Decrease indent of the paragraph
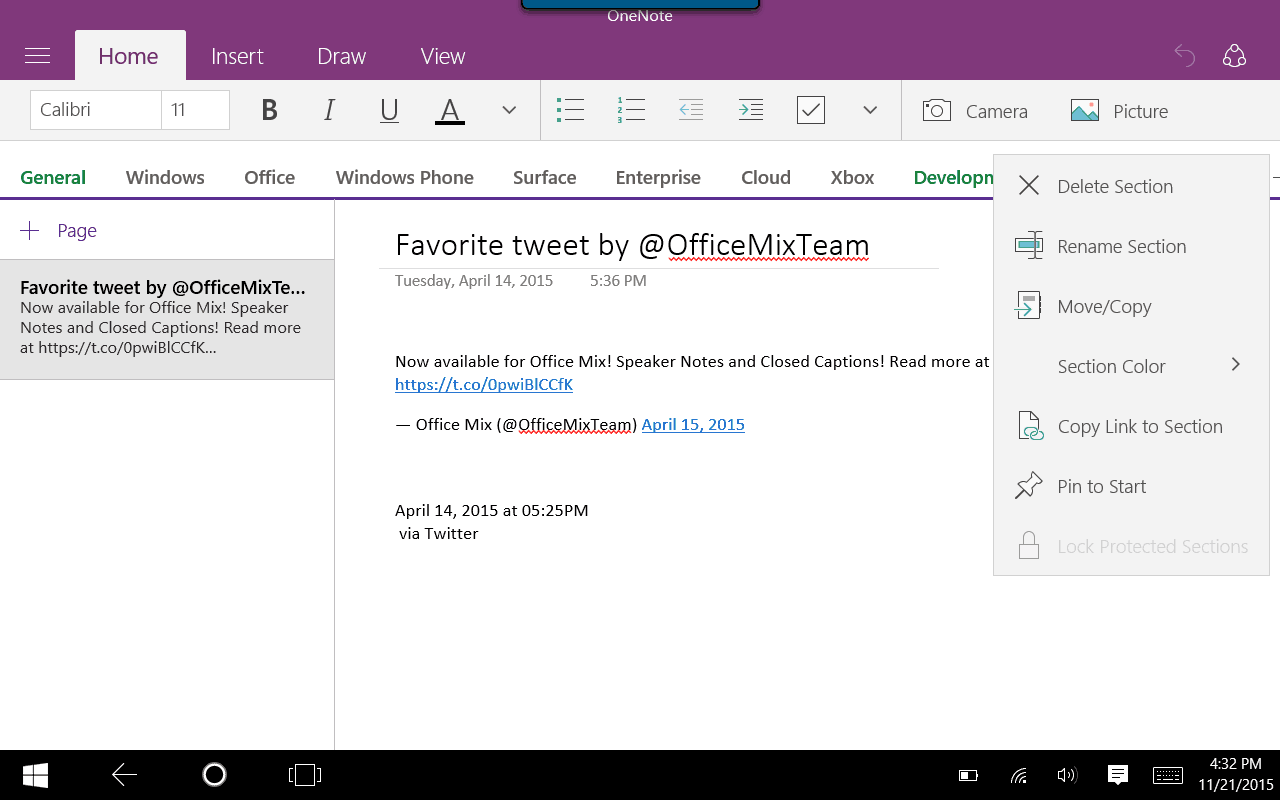The width and height of the screenshot is (1280, 800). tap(691, 110)
